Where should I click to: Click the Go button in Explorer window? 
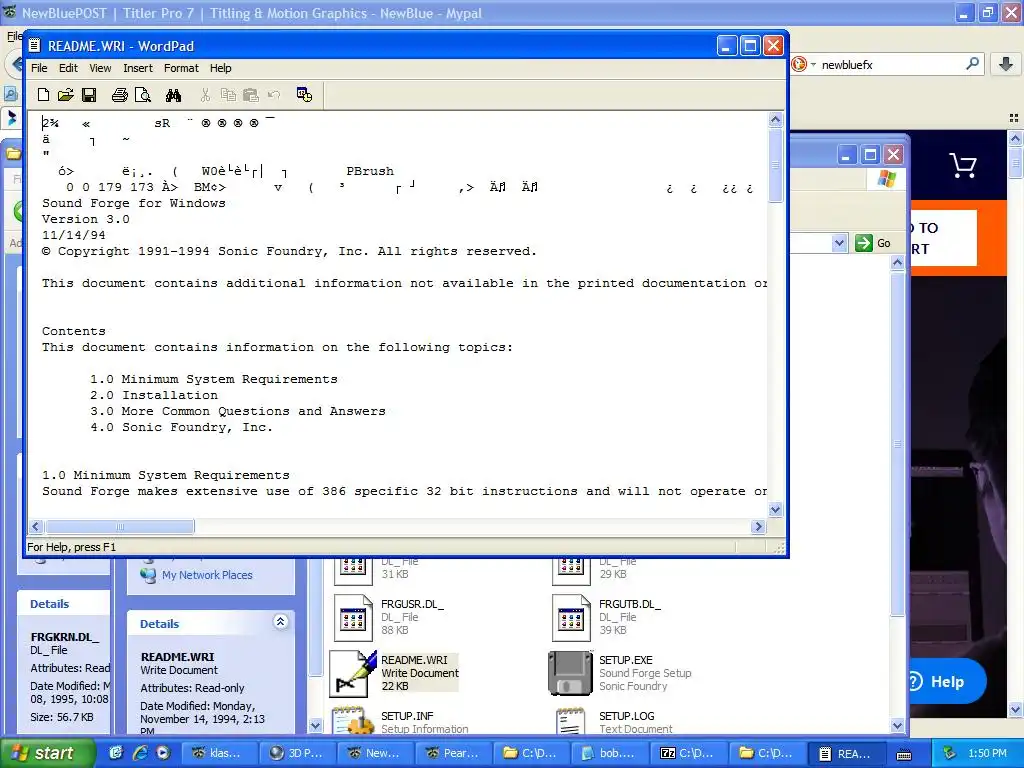click(873, 243)
